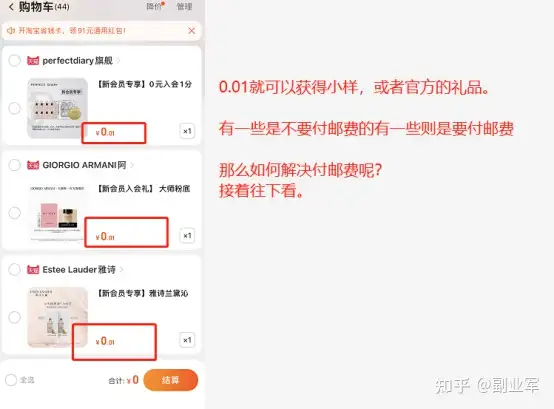This screenshot has height=409, width=554.
Task: Select all items from the GIORGIO ARMANI store
Action: click(14, 165)
